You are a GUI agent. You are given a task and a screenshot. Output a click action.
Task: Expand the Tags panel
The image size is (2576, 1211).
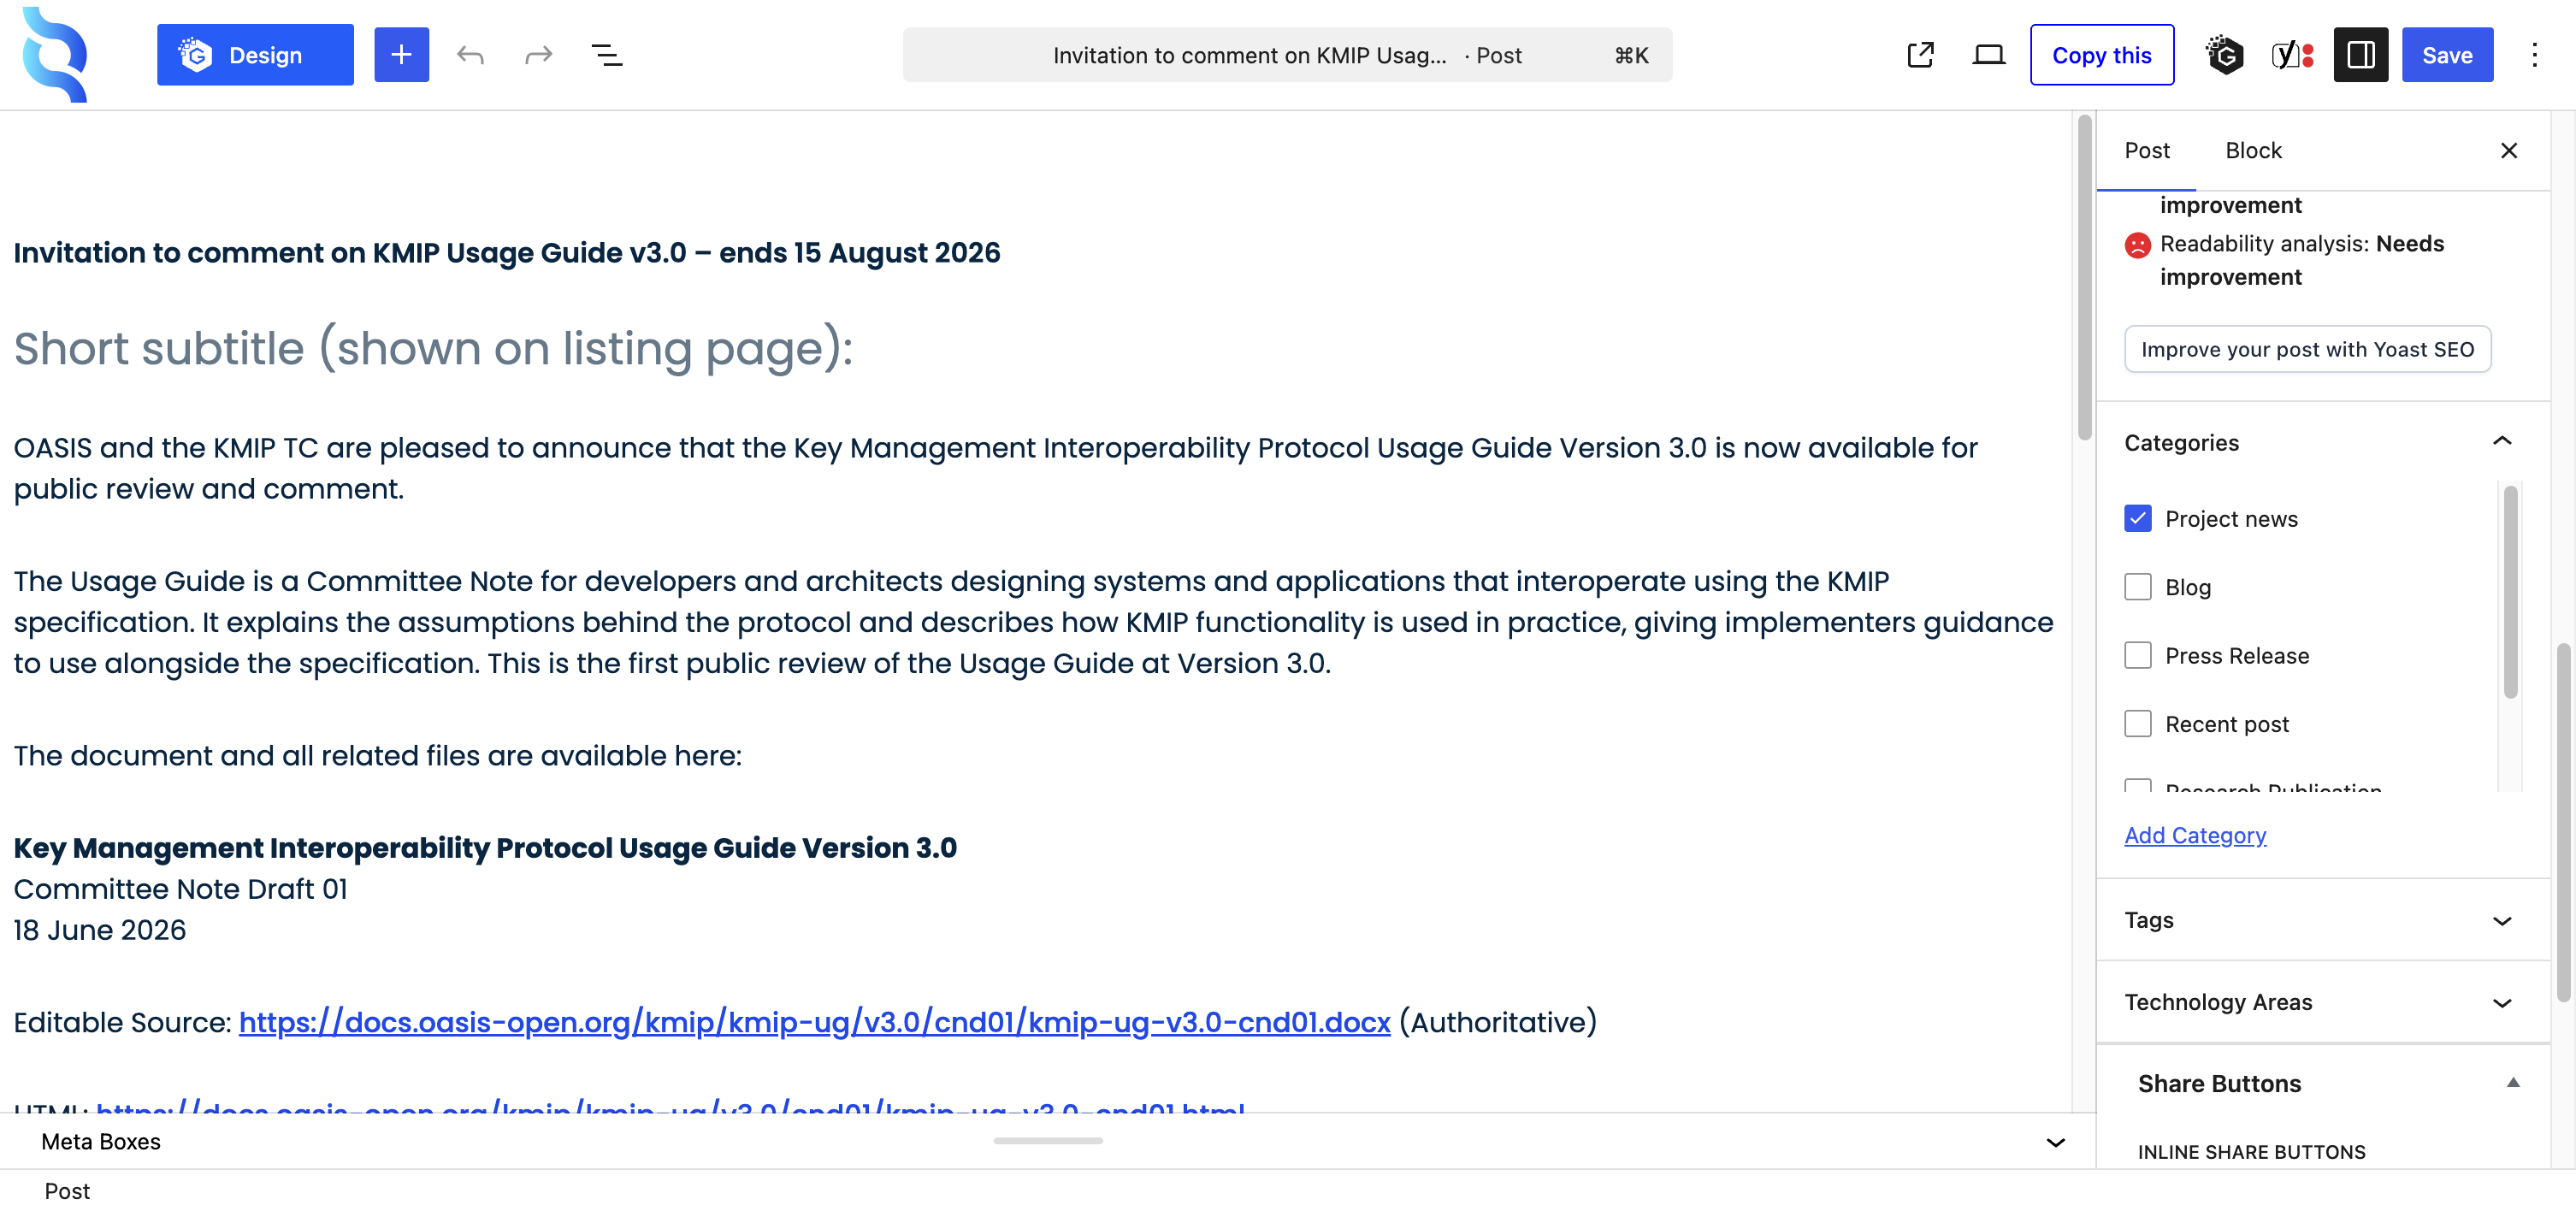[2322, 920]
